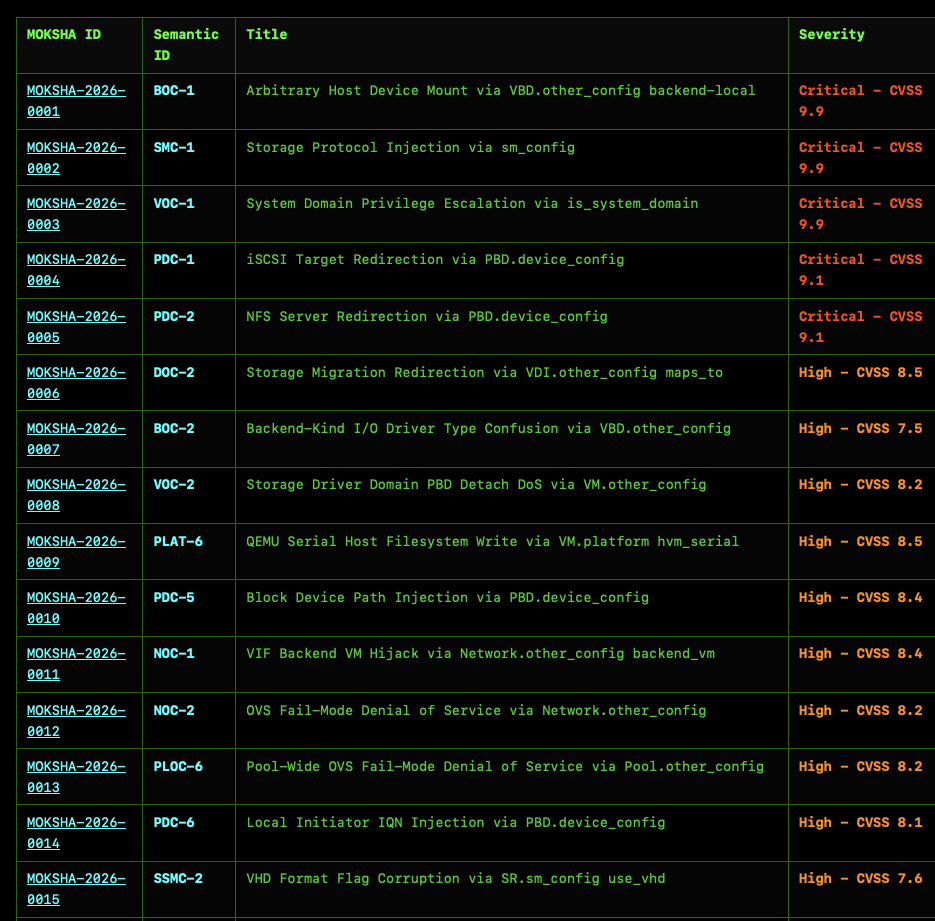Visit the MOKSHA-2026-0013 entry link

click(x=76, y=777)
